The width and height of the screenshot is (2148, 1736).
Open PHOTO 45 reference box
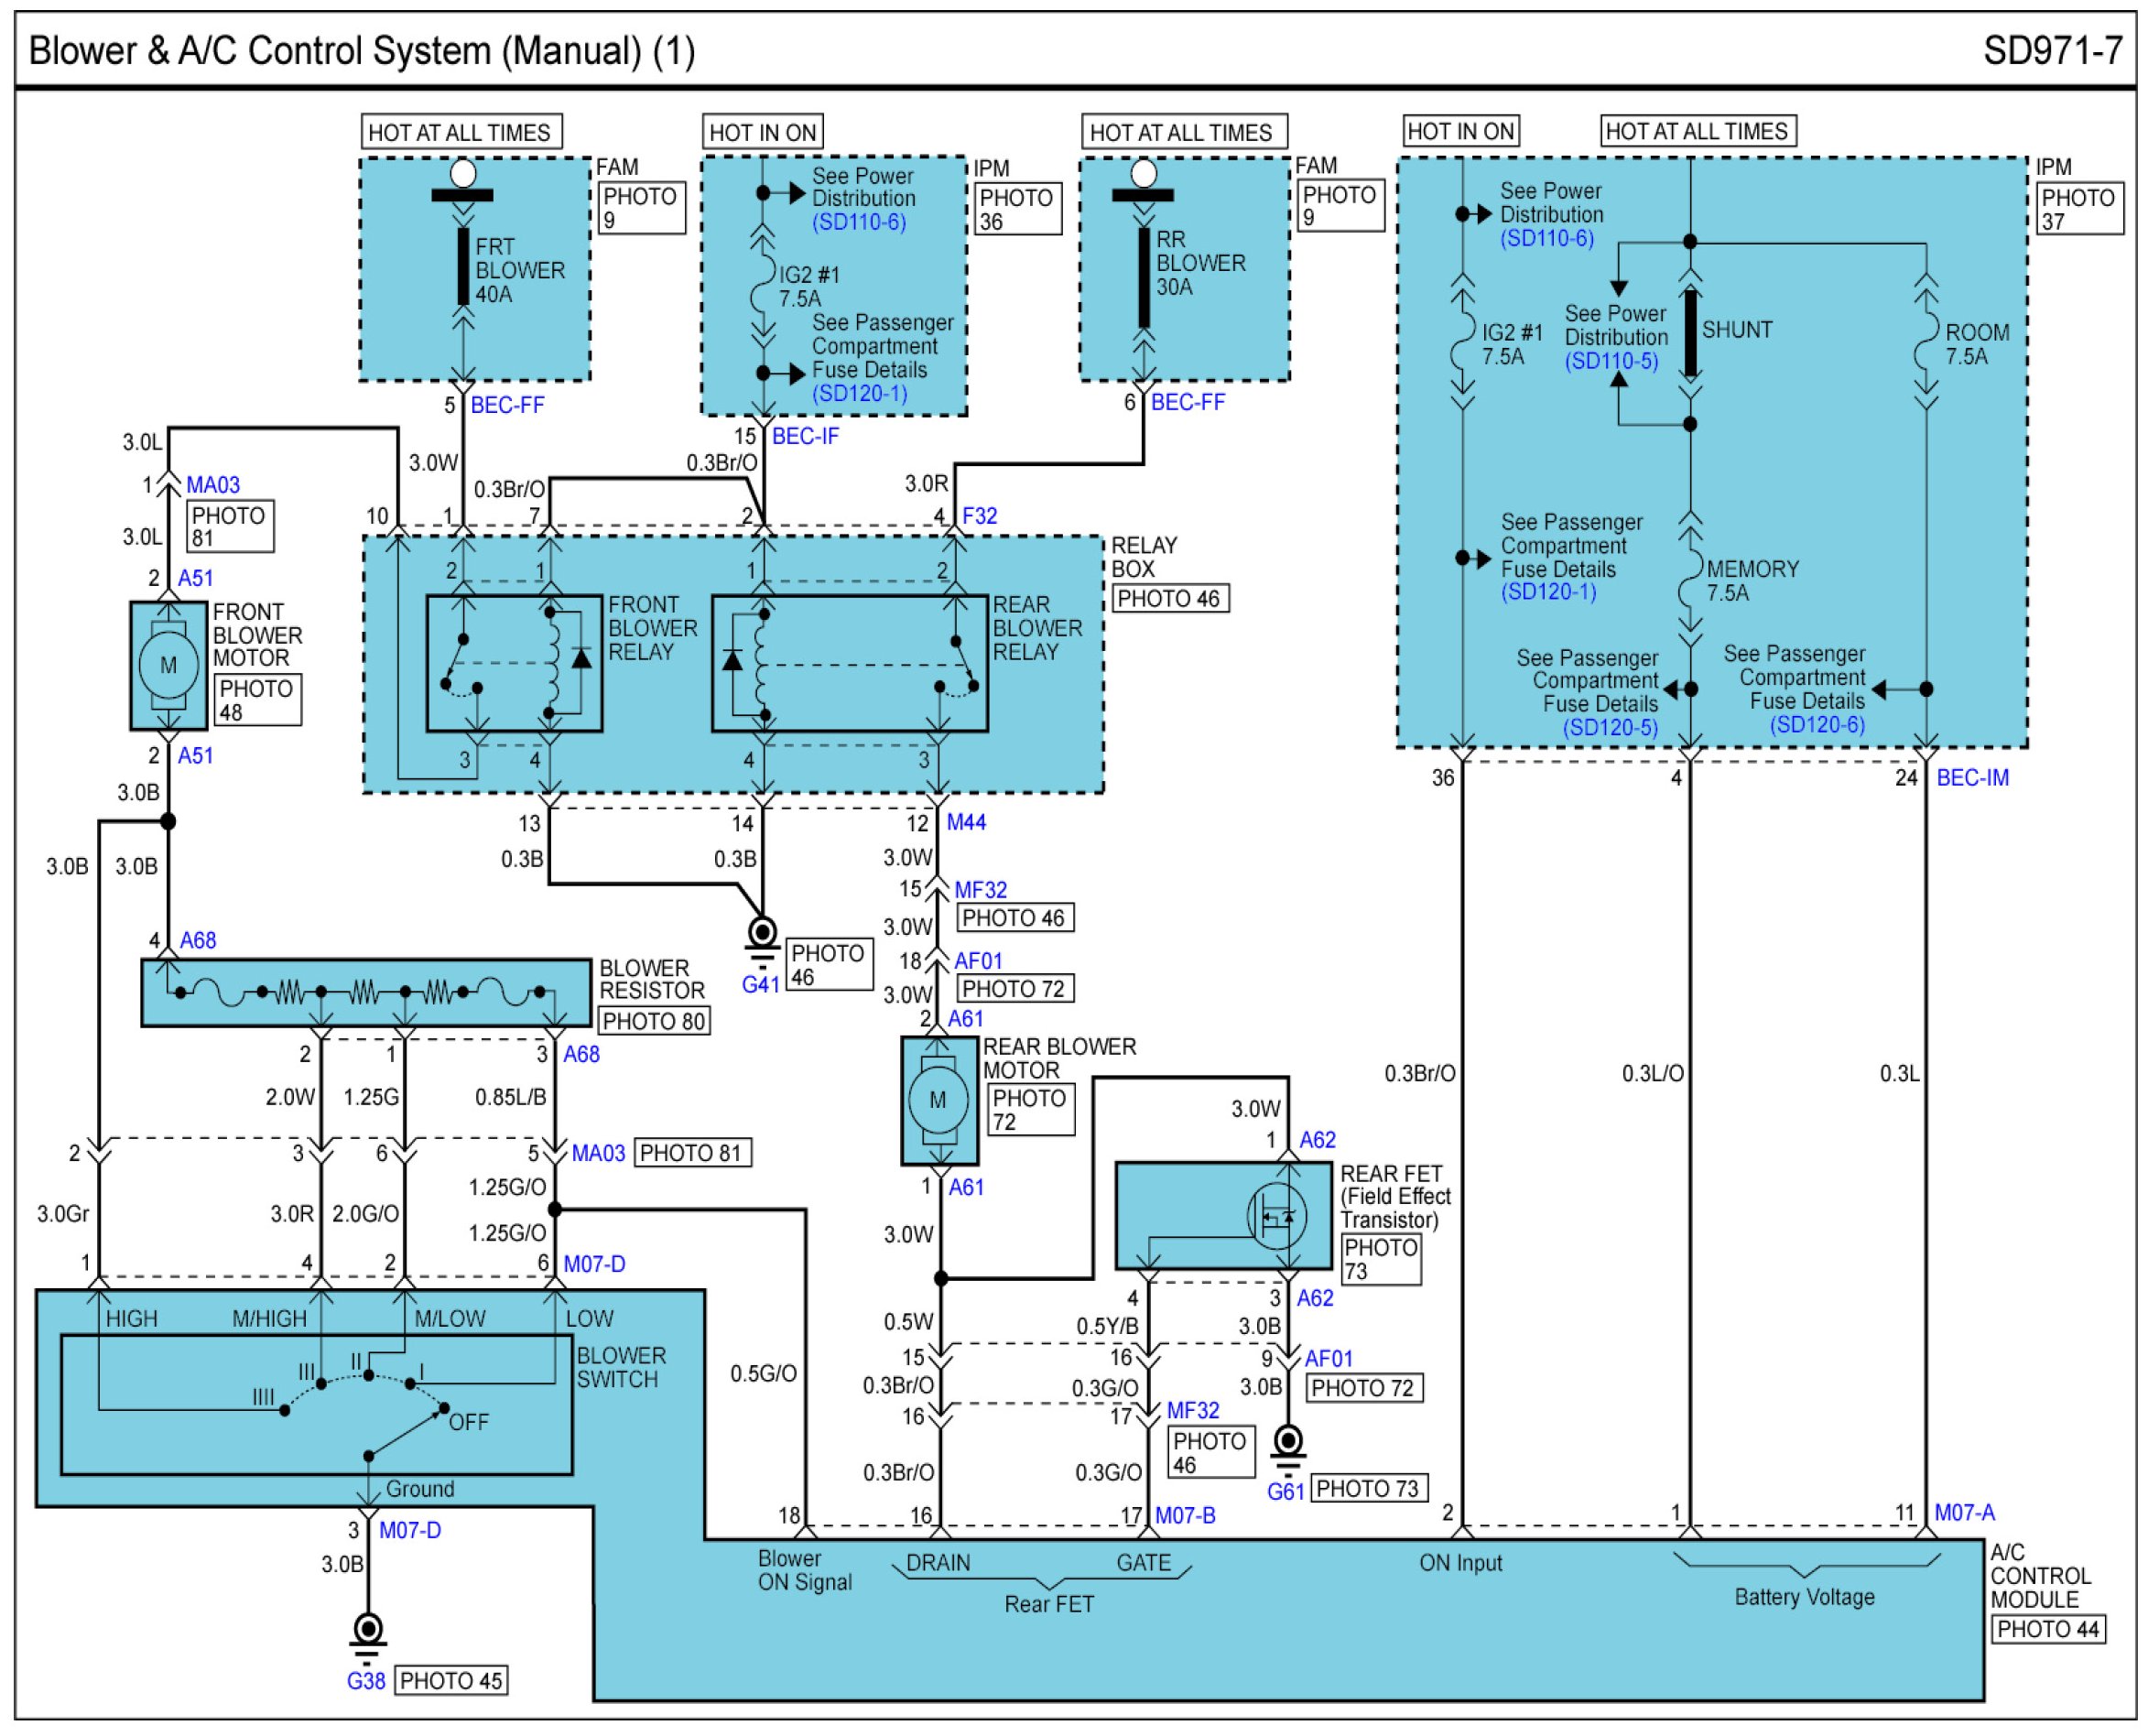click(451, 1681)
